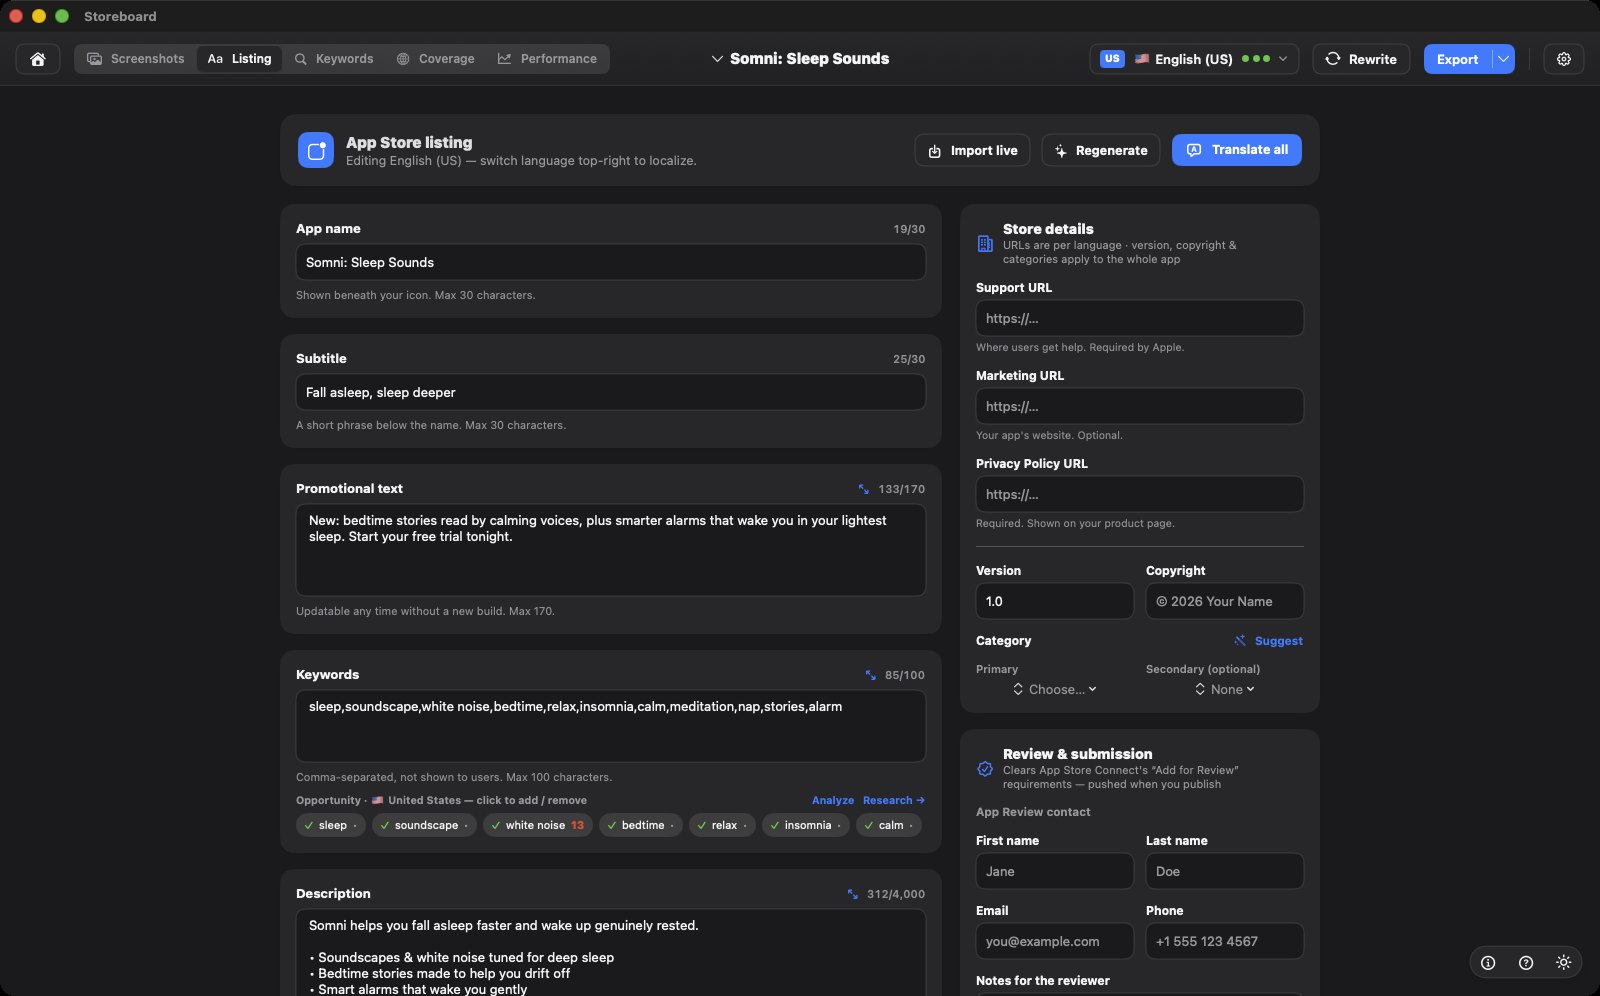Toggle the insomnia keyword chip
This screenshot has width=1600, height=996.
806,825
